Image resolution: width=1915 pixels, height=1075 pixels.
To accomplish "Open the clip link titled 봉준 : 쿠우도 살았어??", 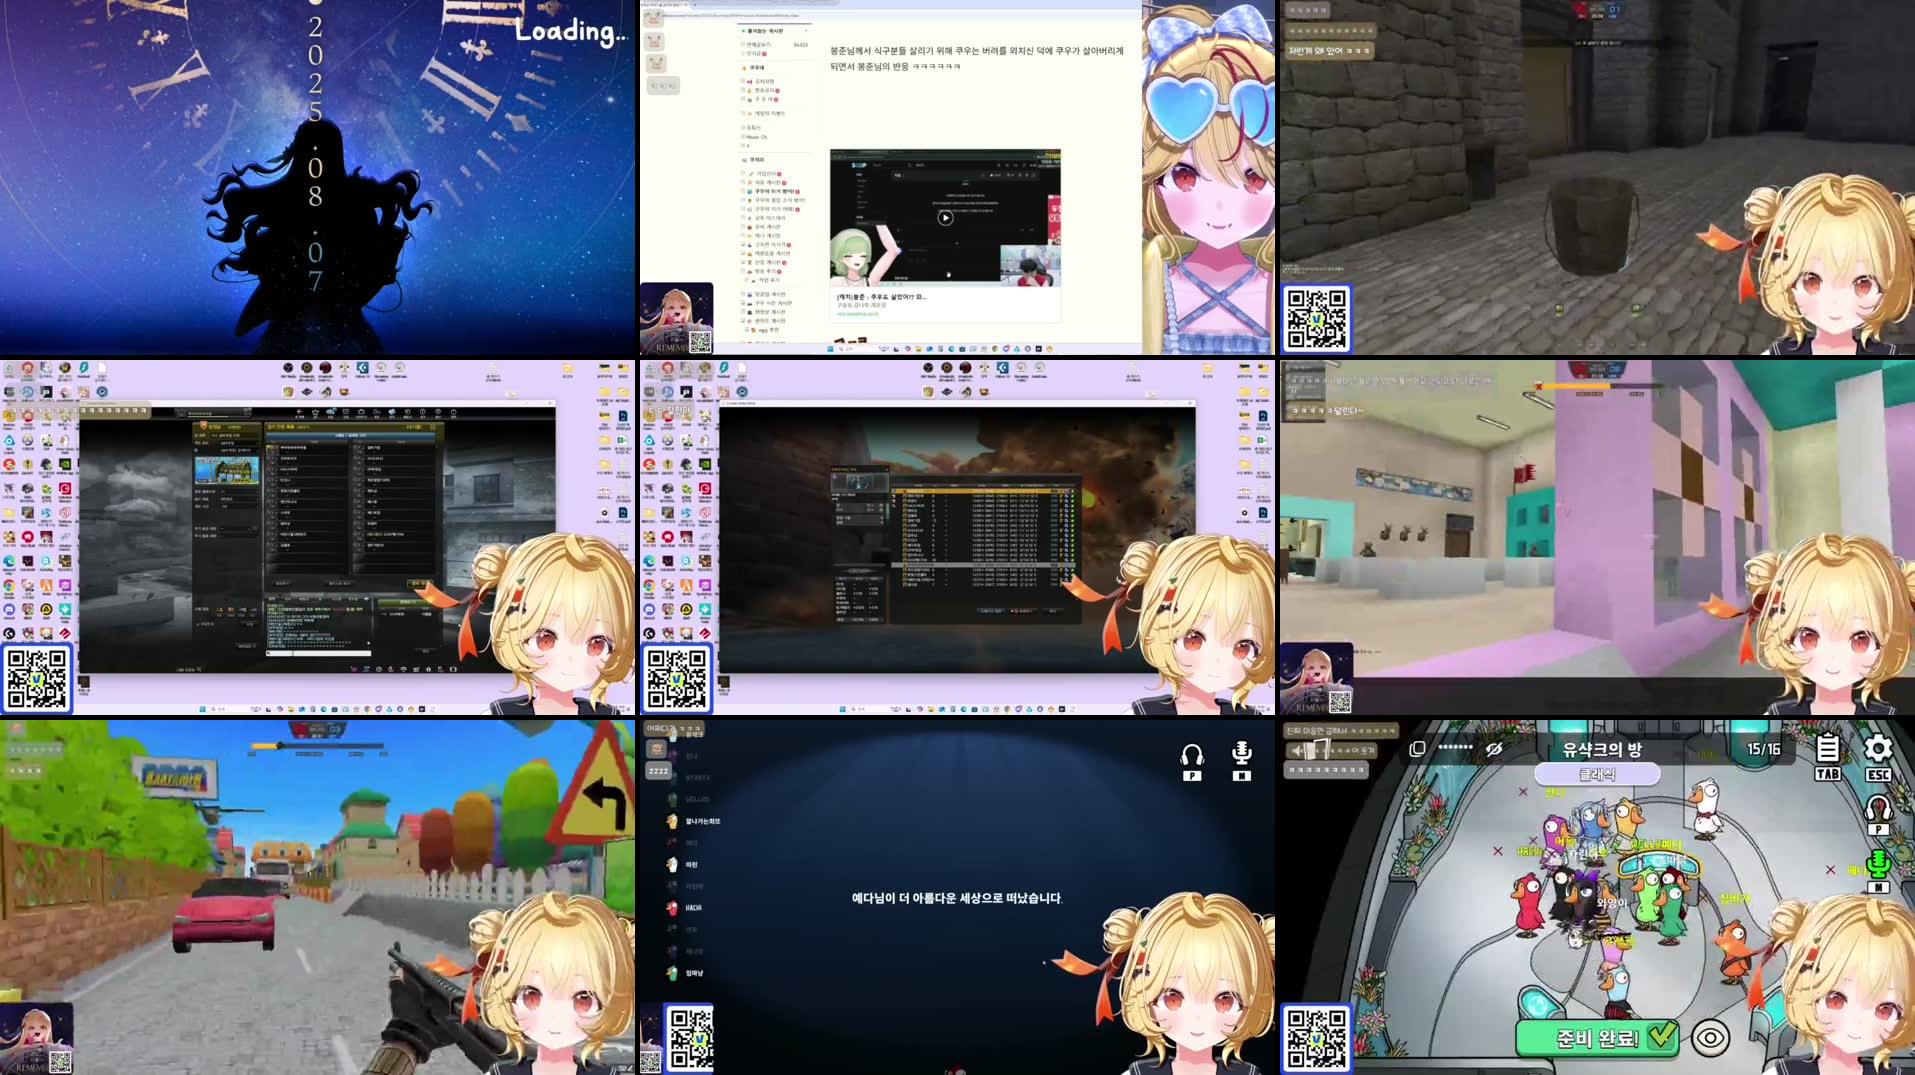I will coord(882,297).
